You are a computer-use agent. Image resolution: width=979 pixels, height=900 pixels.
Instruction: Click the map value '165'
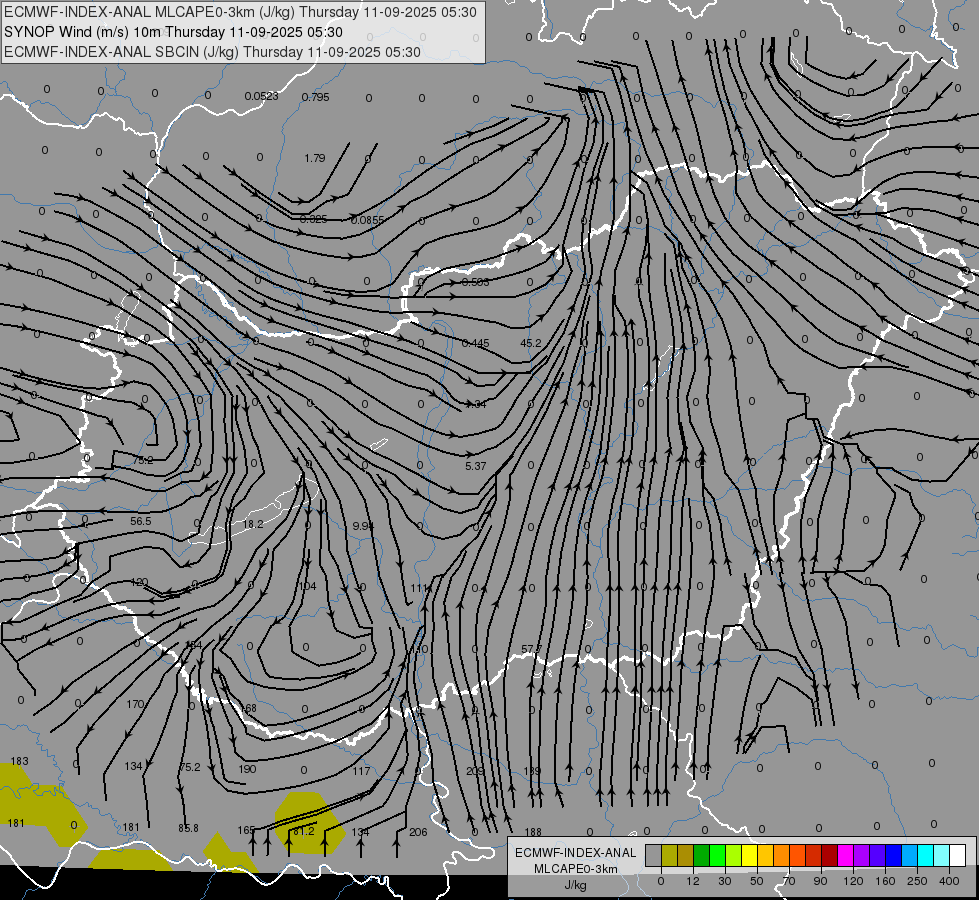coord(247,830)
